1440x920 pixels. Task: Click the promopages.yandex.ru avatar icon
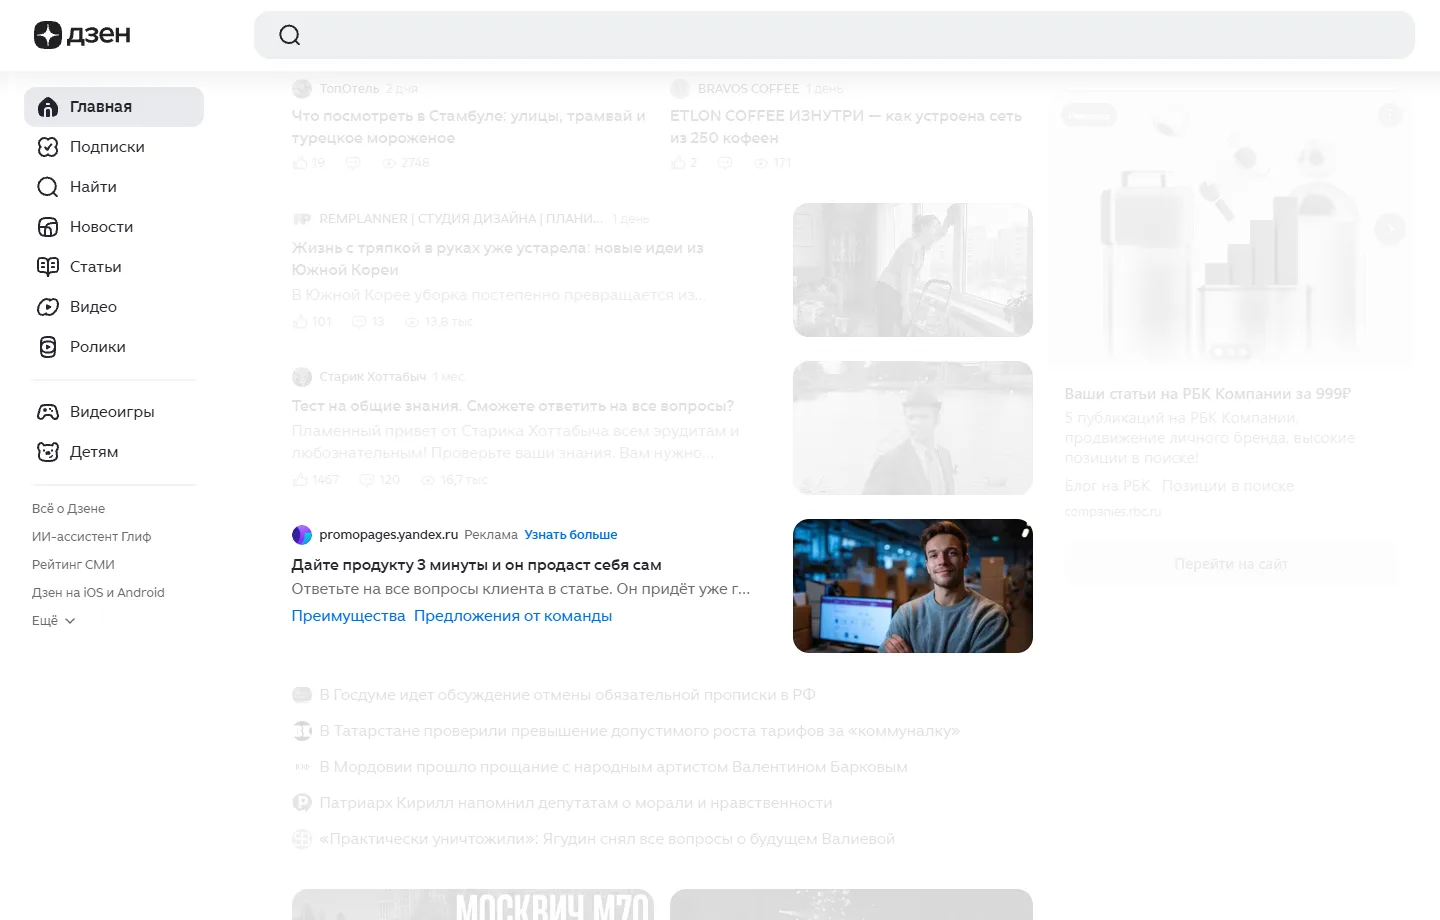(302, 535)
